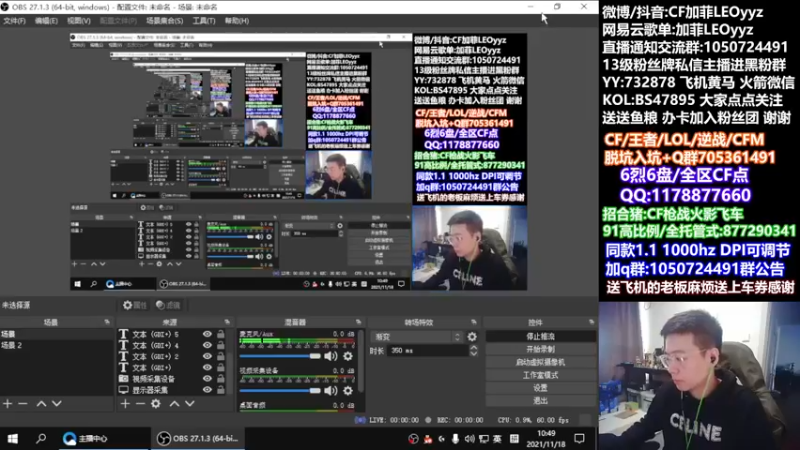Open the 编辑(E) menu
This screenshot has height=450, width=800.
(x=46, y=21)
